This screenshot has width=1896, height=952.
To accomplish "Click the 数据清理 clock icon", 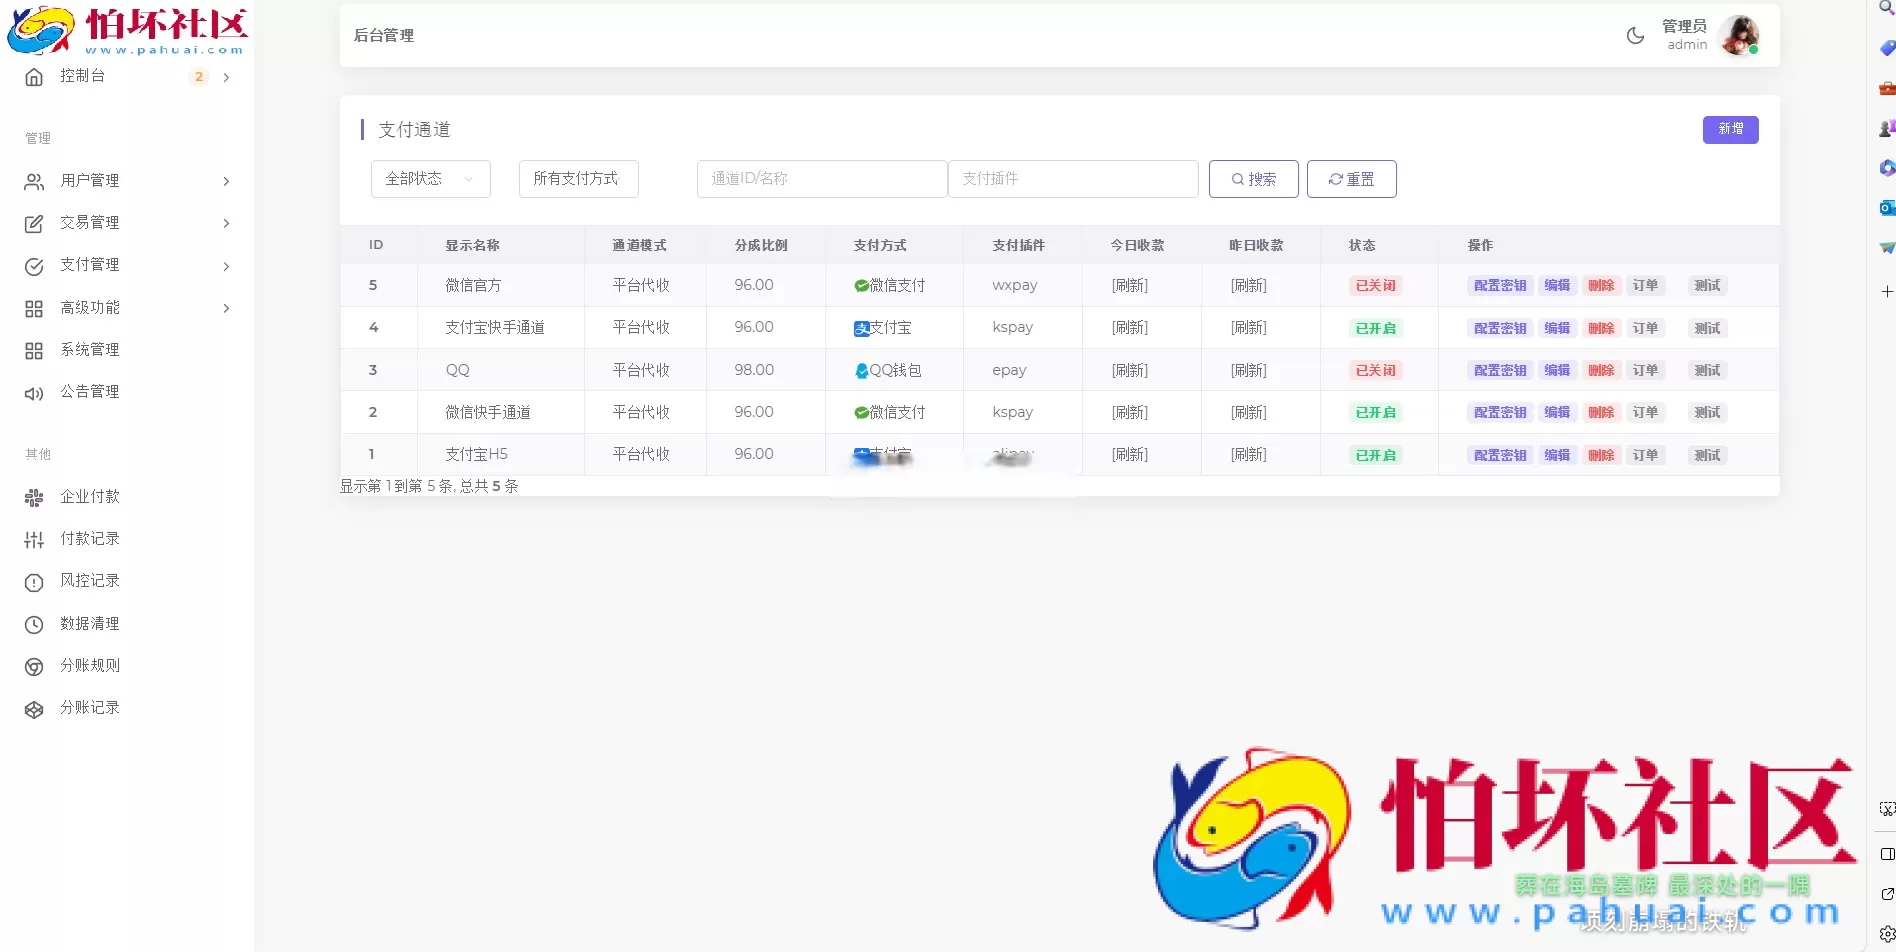I will click(33, 622).
